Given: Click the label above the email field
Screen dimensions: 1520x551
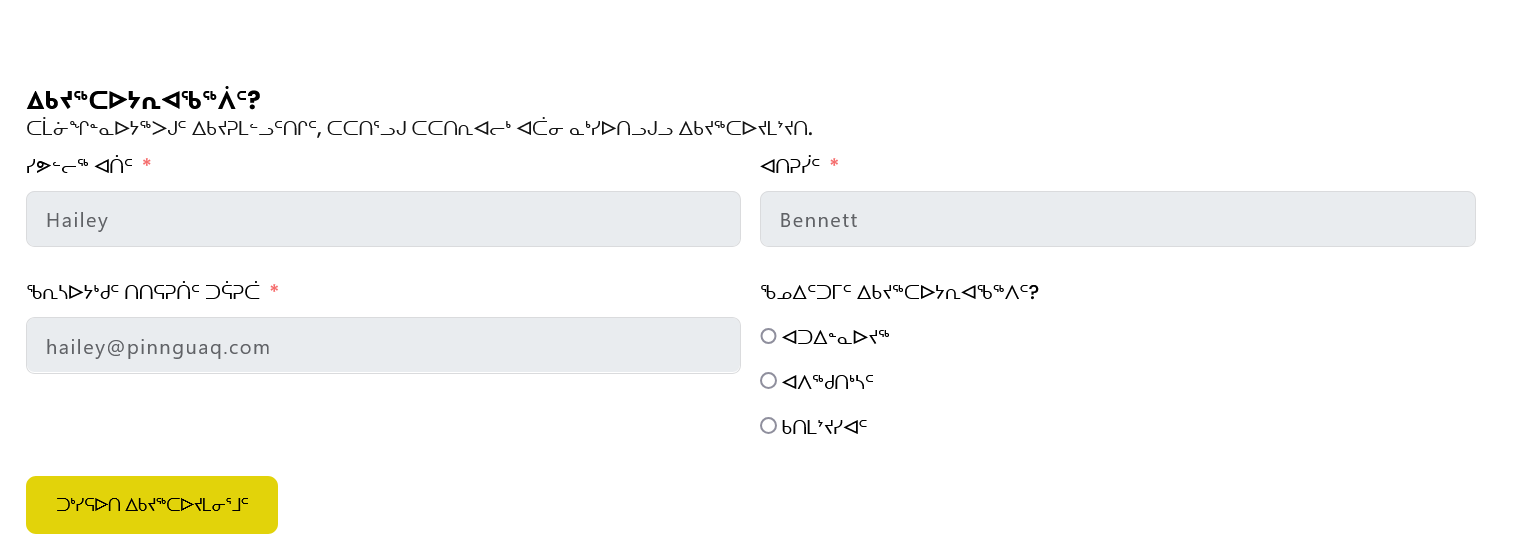Looking at the screenshot, I should pyautogui.click(x=143, y=292).
